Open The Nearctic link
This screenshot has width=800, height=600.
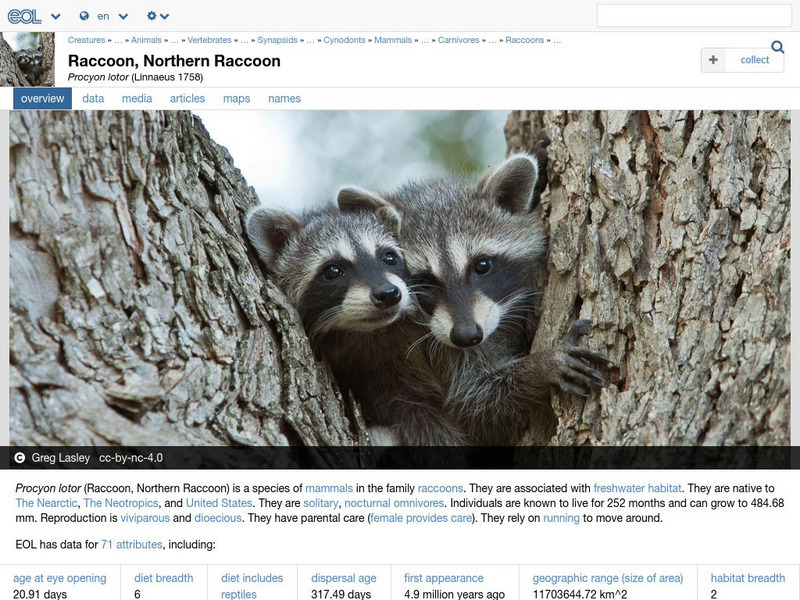point(46,503)
